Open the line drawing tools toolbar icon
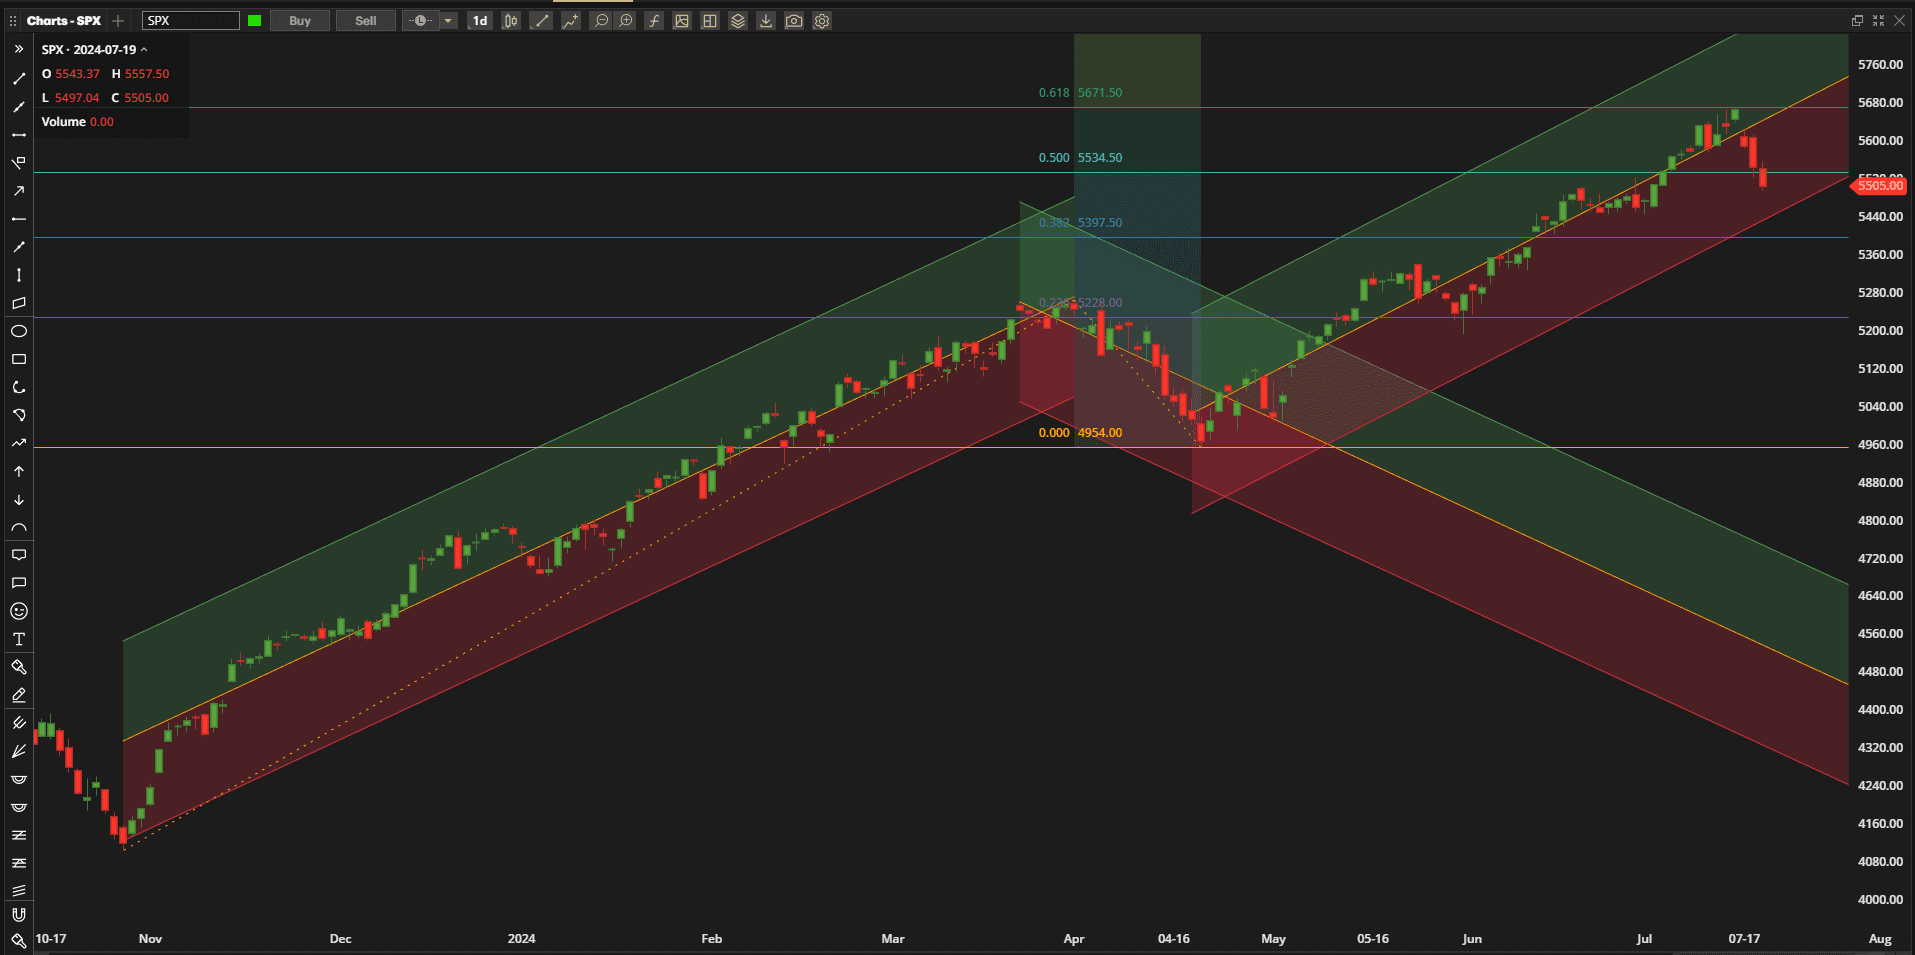This screenshot has width=1915, height=955. tap(541, 21)
